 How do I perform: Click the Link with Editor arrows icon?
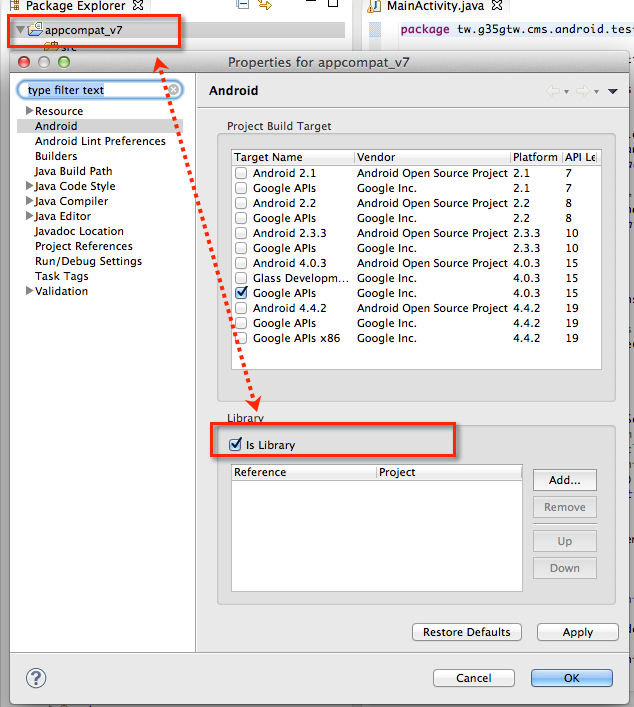(x=265, y=6)
